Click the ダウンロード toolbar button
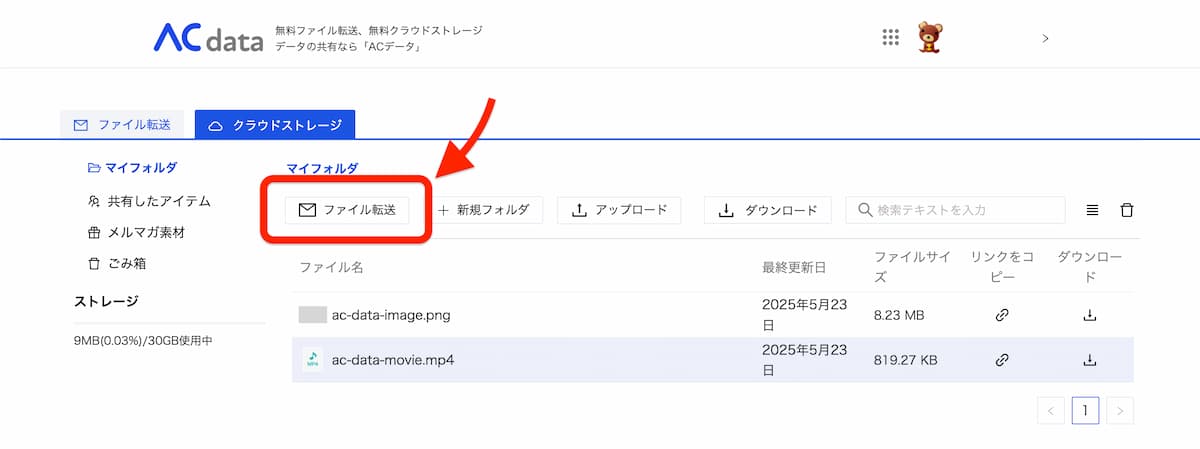 click(x=768, y=210)
